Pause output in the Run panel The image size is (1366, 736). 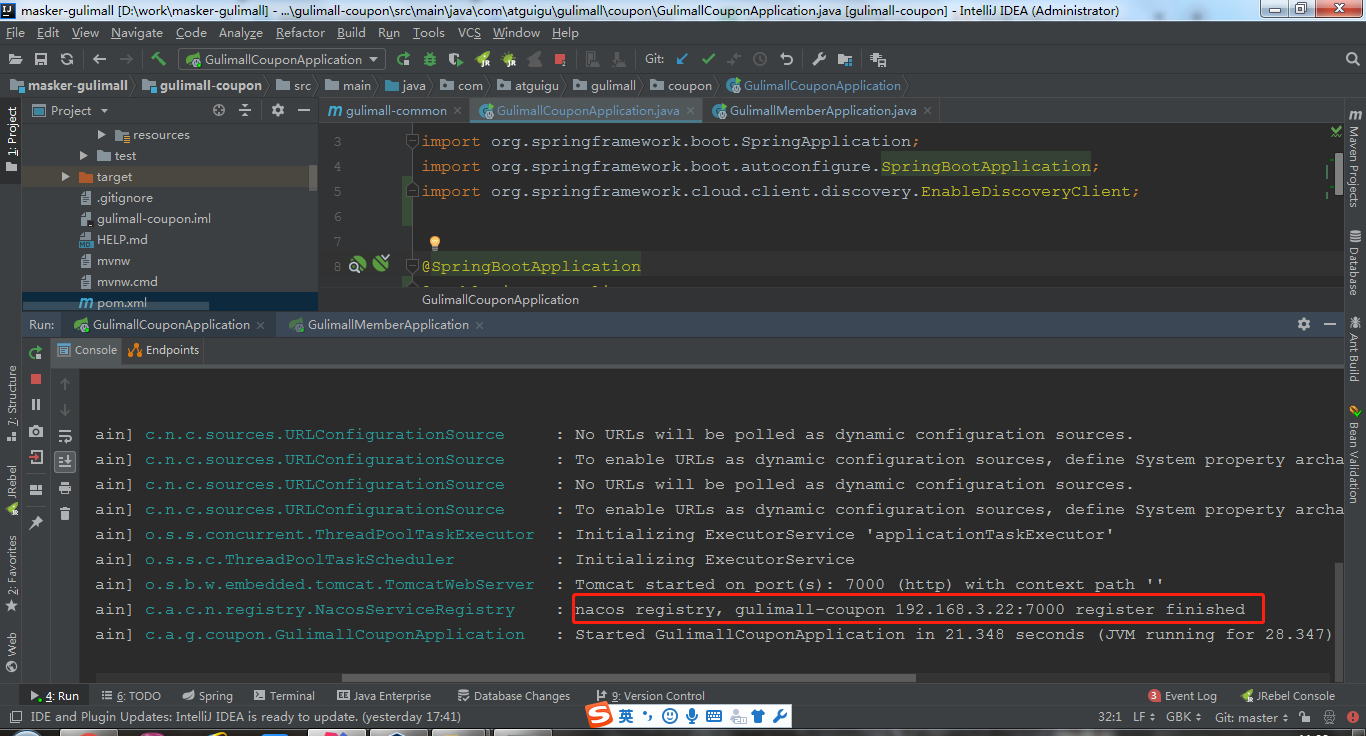click(x=36, y=405)
